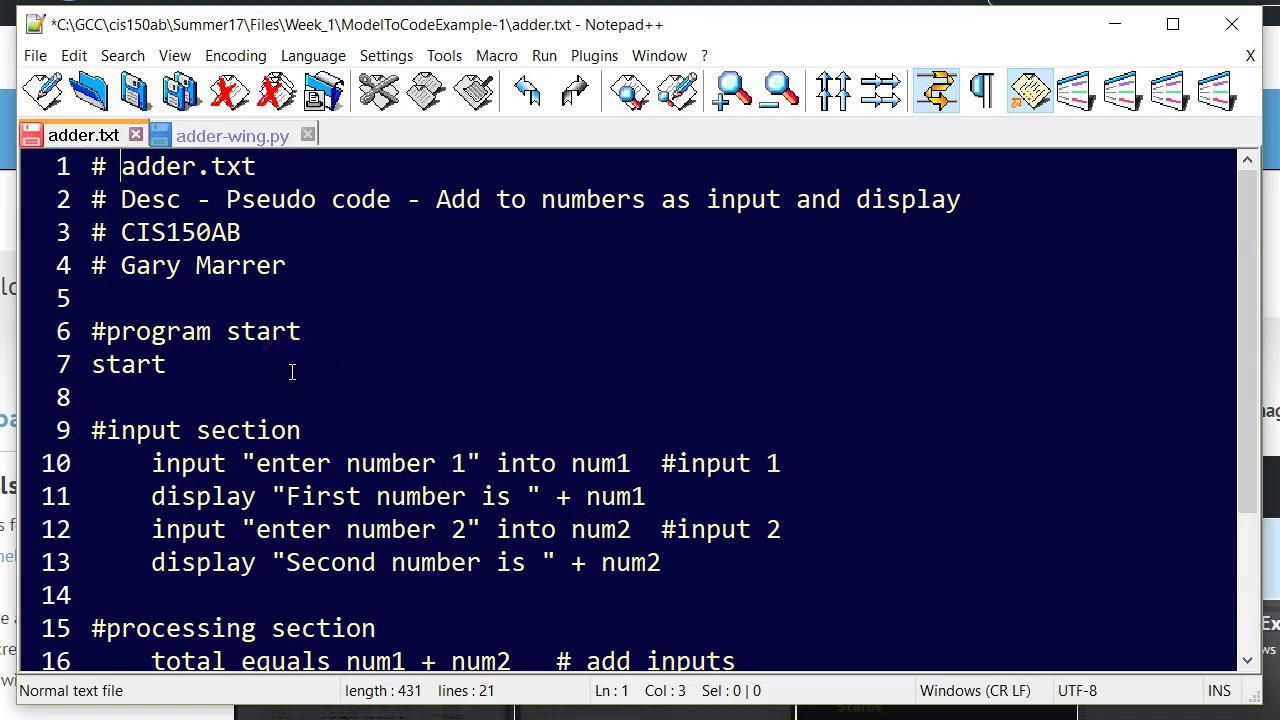The width and height of the screenshot is (1280, 720).
Task: Open the Run menu
Action: tap(544, 56)
